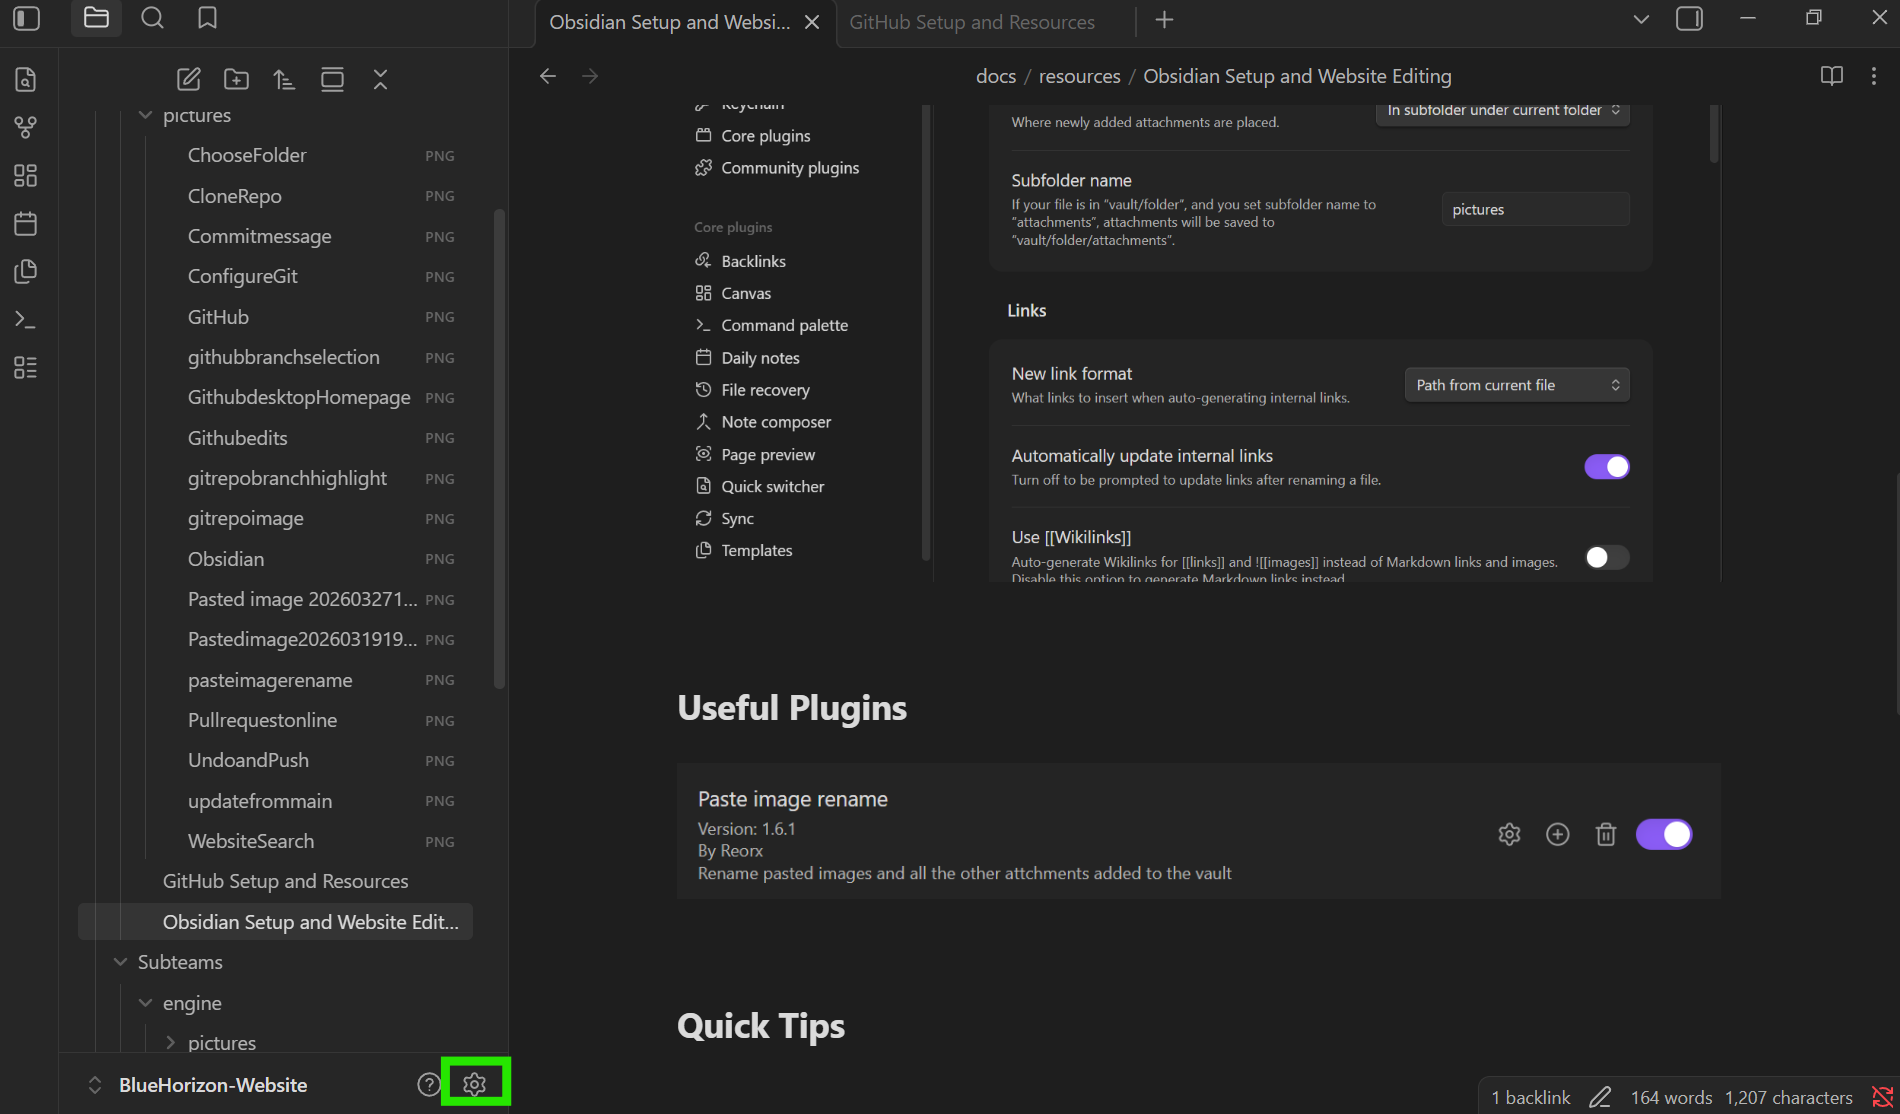This screenshot has width=1900, height=1114.
Task: Click the sync status icon in status bar
Action: (x=1882, y=1097)
